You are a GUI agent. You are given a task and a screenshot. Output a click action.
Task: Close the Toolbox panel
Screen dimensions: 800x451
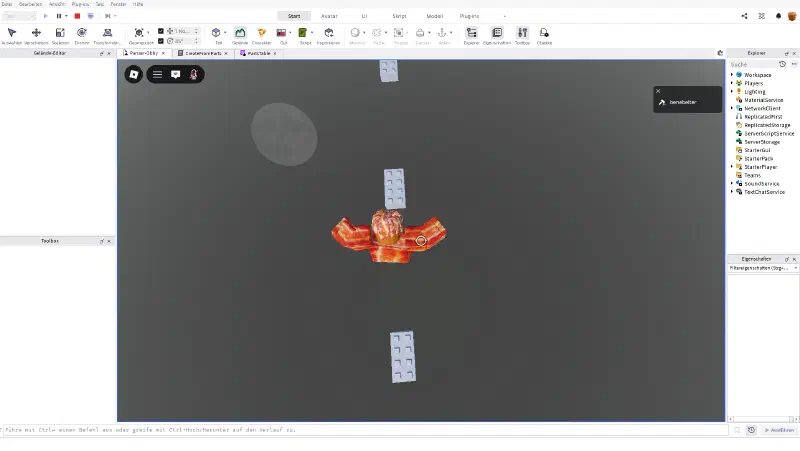click(109, 241)
